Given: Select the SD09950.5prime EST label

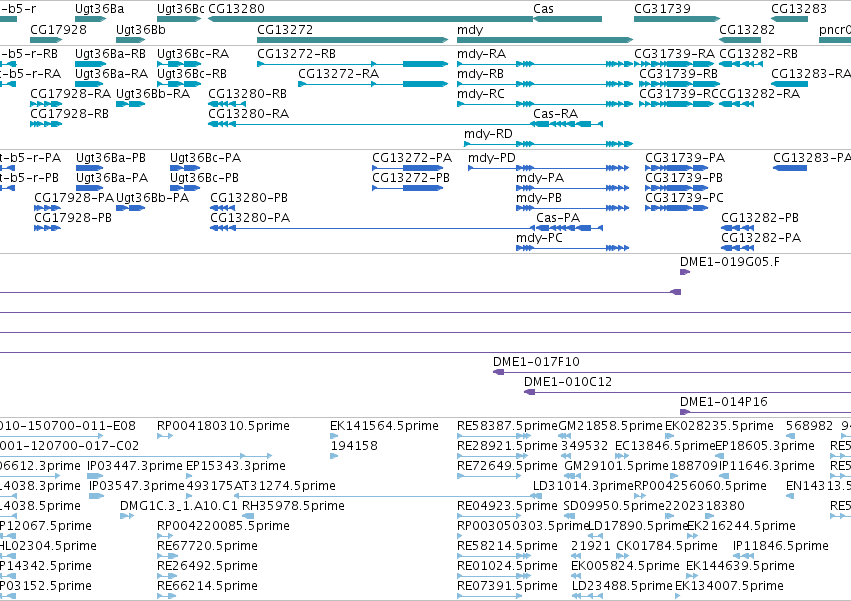Looking at the screenshot, I should (614, 506).
